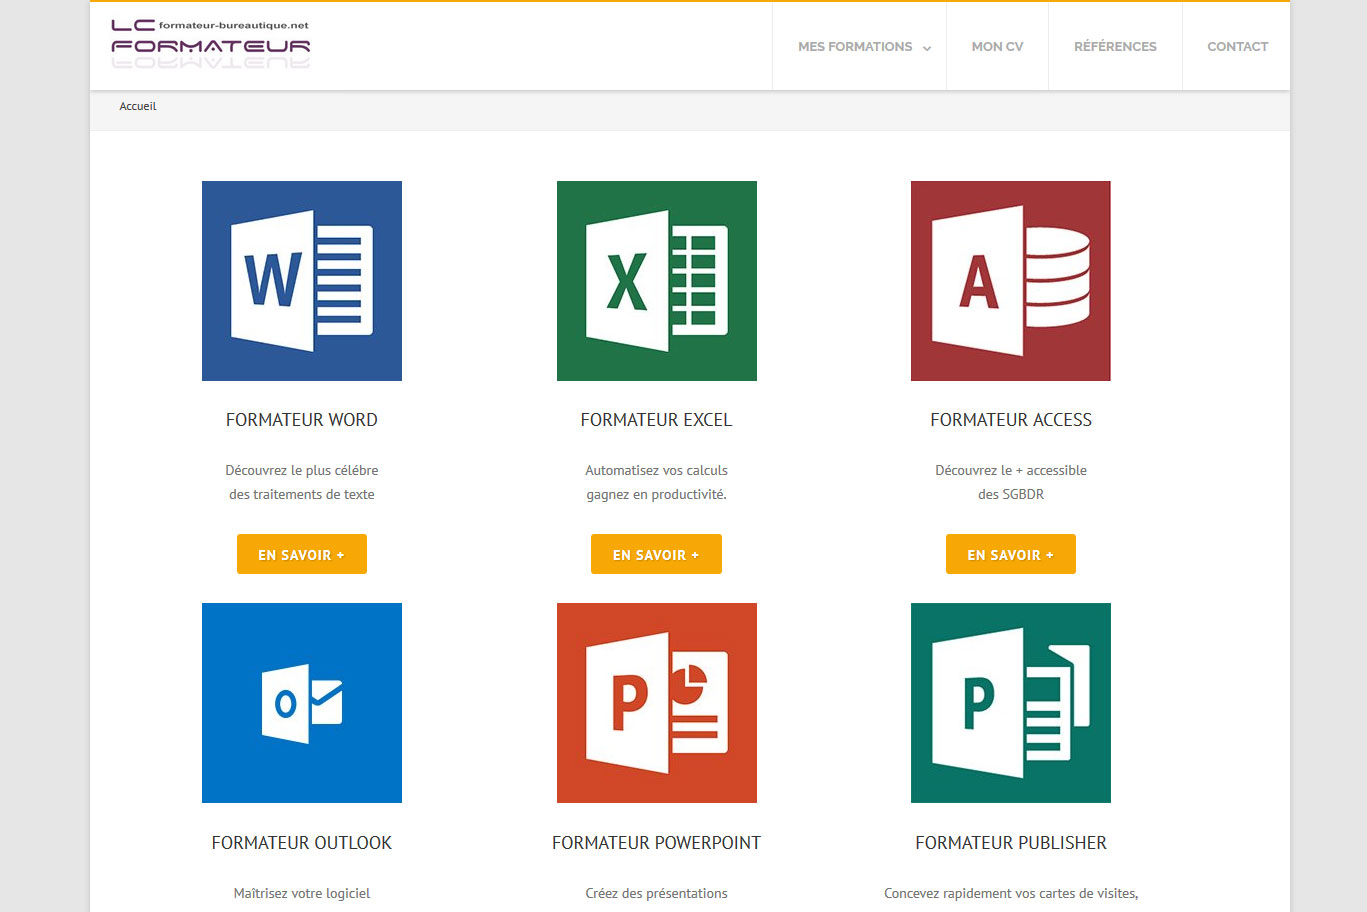Click 'Concevez rapidement vos cartes de visites' text

point(1011,893)
